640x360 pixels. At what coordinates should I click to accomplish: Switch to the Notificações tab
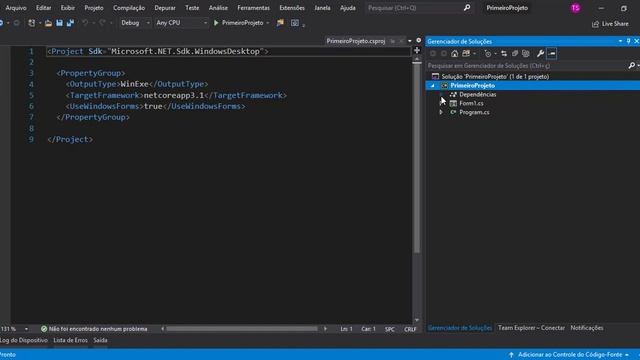pyautogui.click(x=587, y=328)
